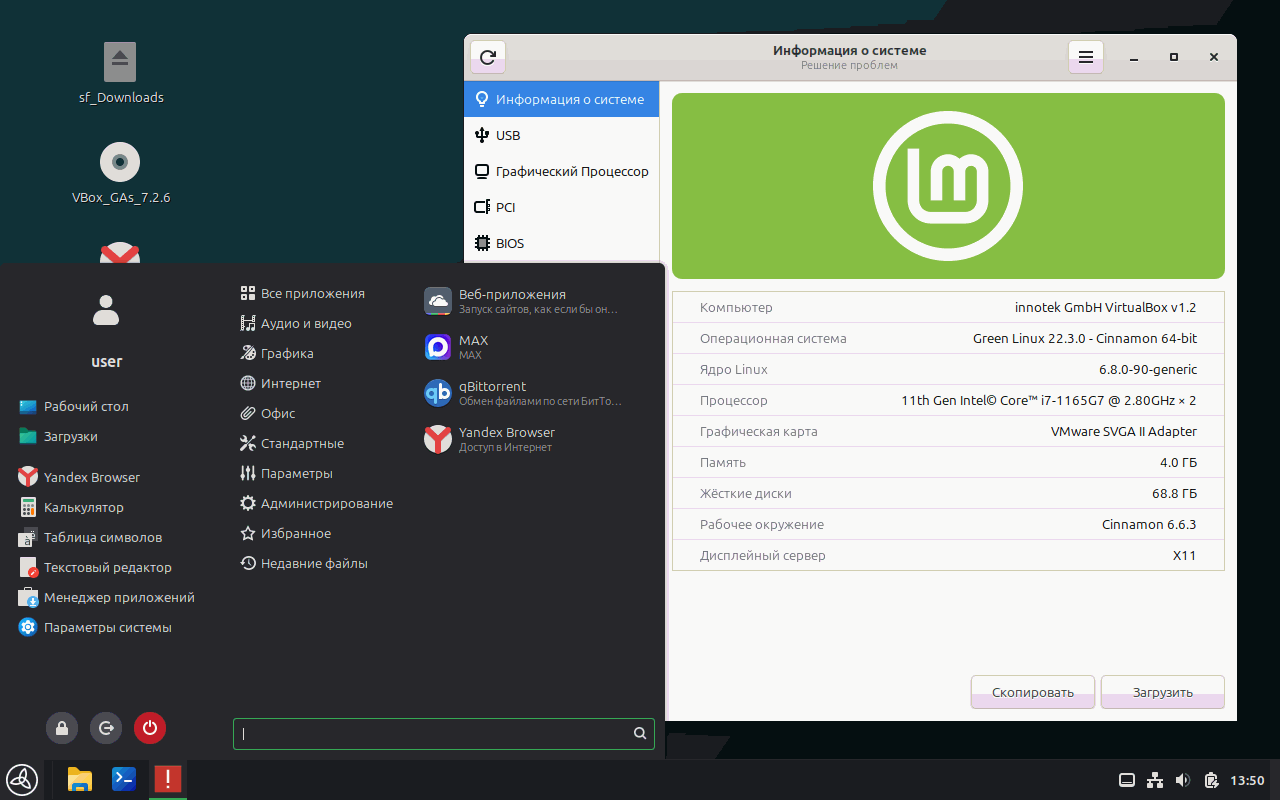Select the Интернет category
This screenshot has width=1280, height=800.
click(290, 383)
